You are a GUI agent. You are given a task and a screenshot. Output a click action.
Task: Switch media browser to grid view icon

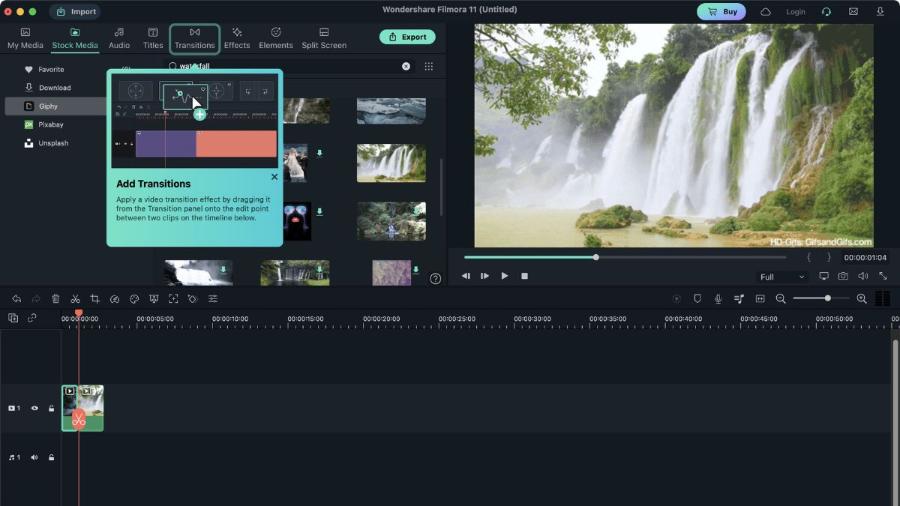429,67
